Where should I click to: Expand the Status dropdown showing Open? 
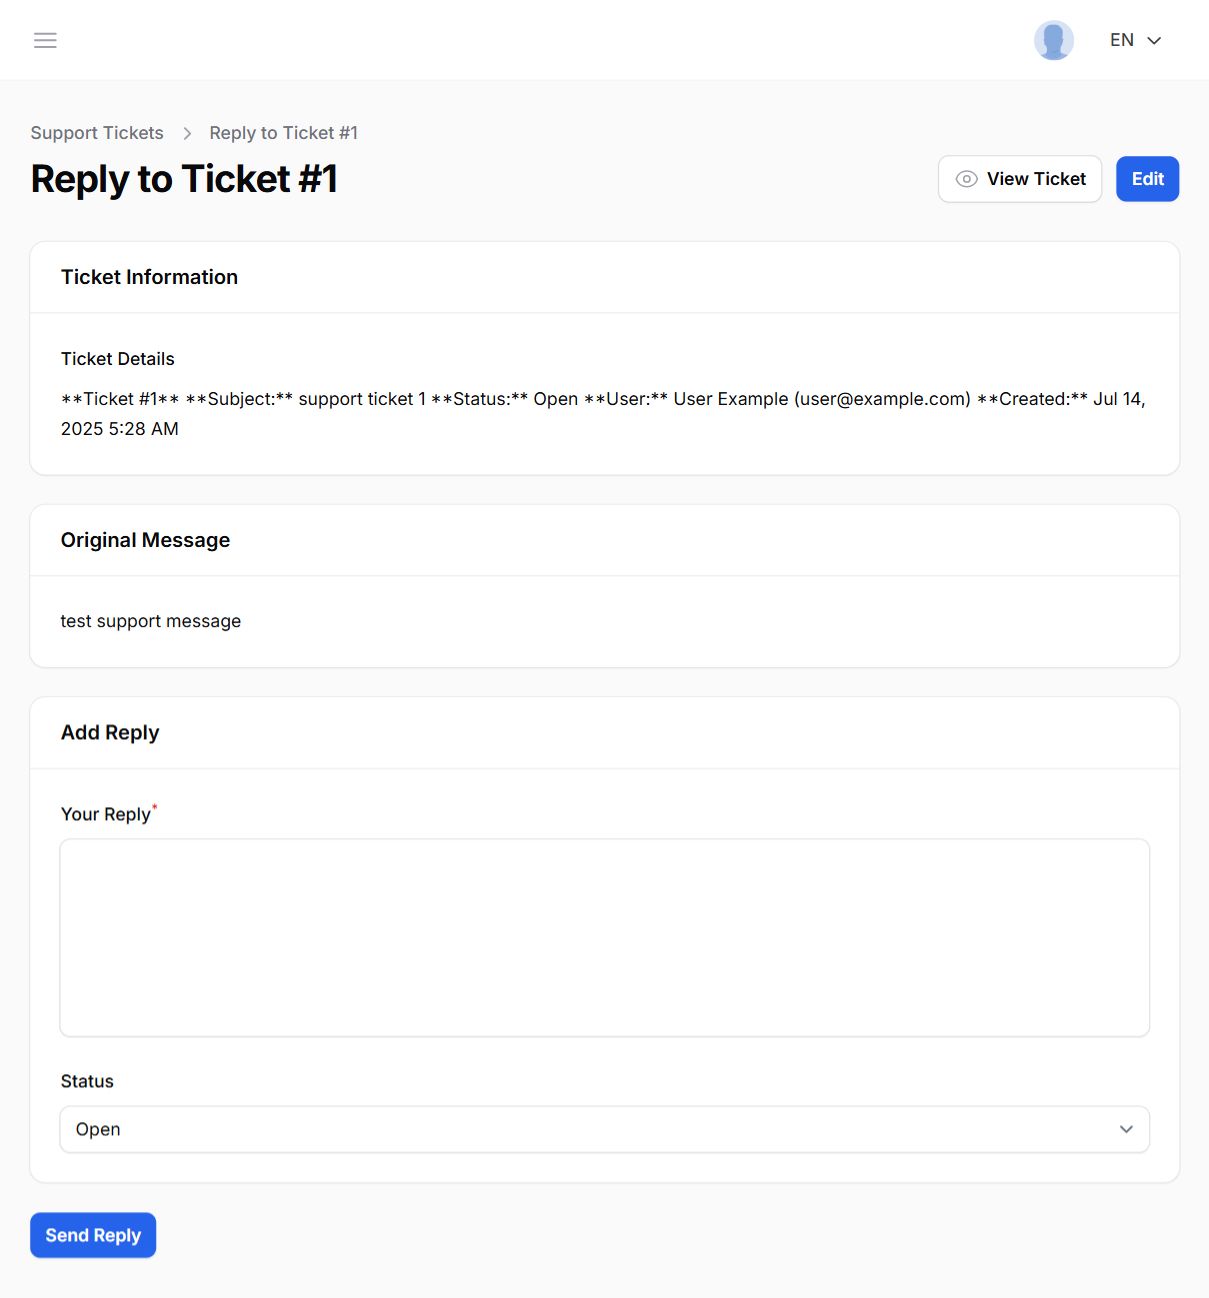point(603,1129)
